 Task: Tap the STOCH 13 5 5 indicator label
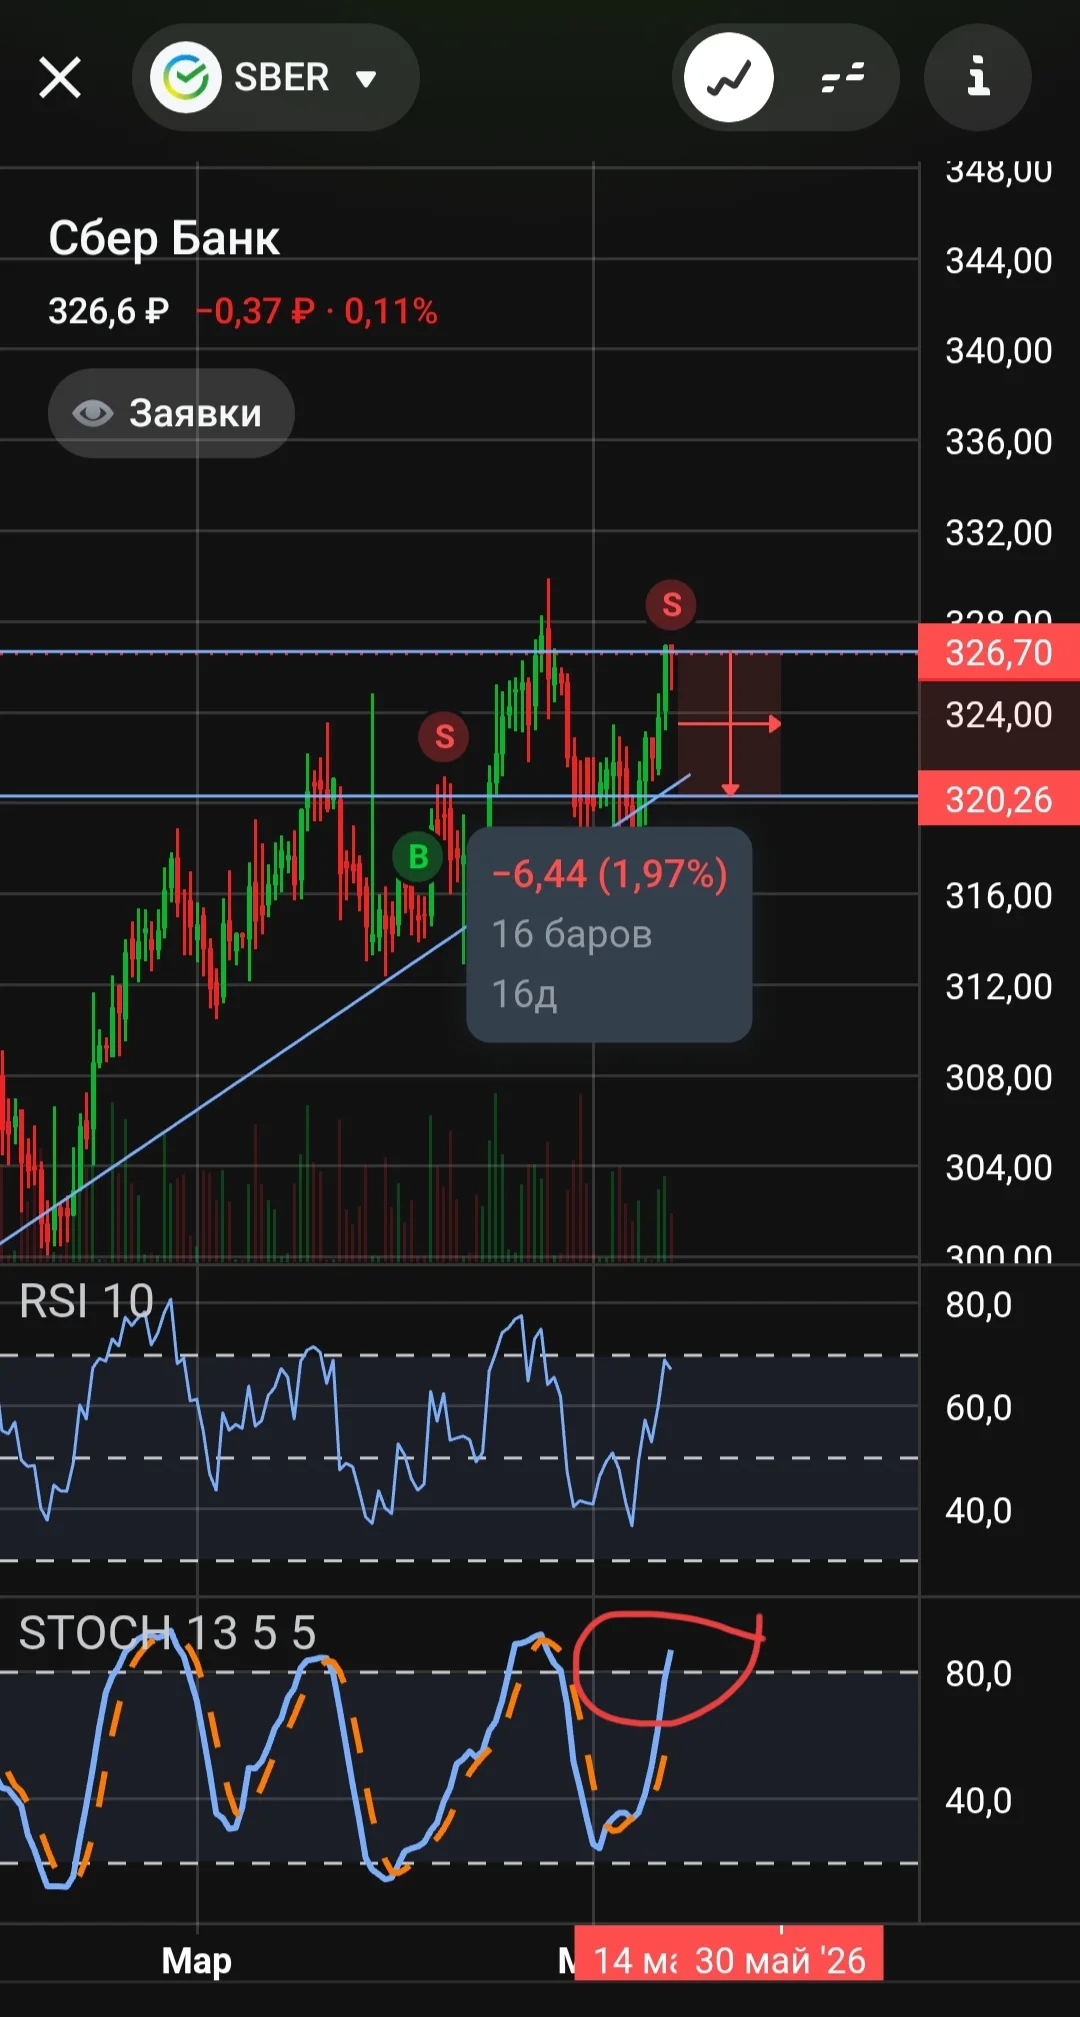[x=167, y=1633]
